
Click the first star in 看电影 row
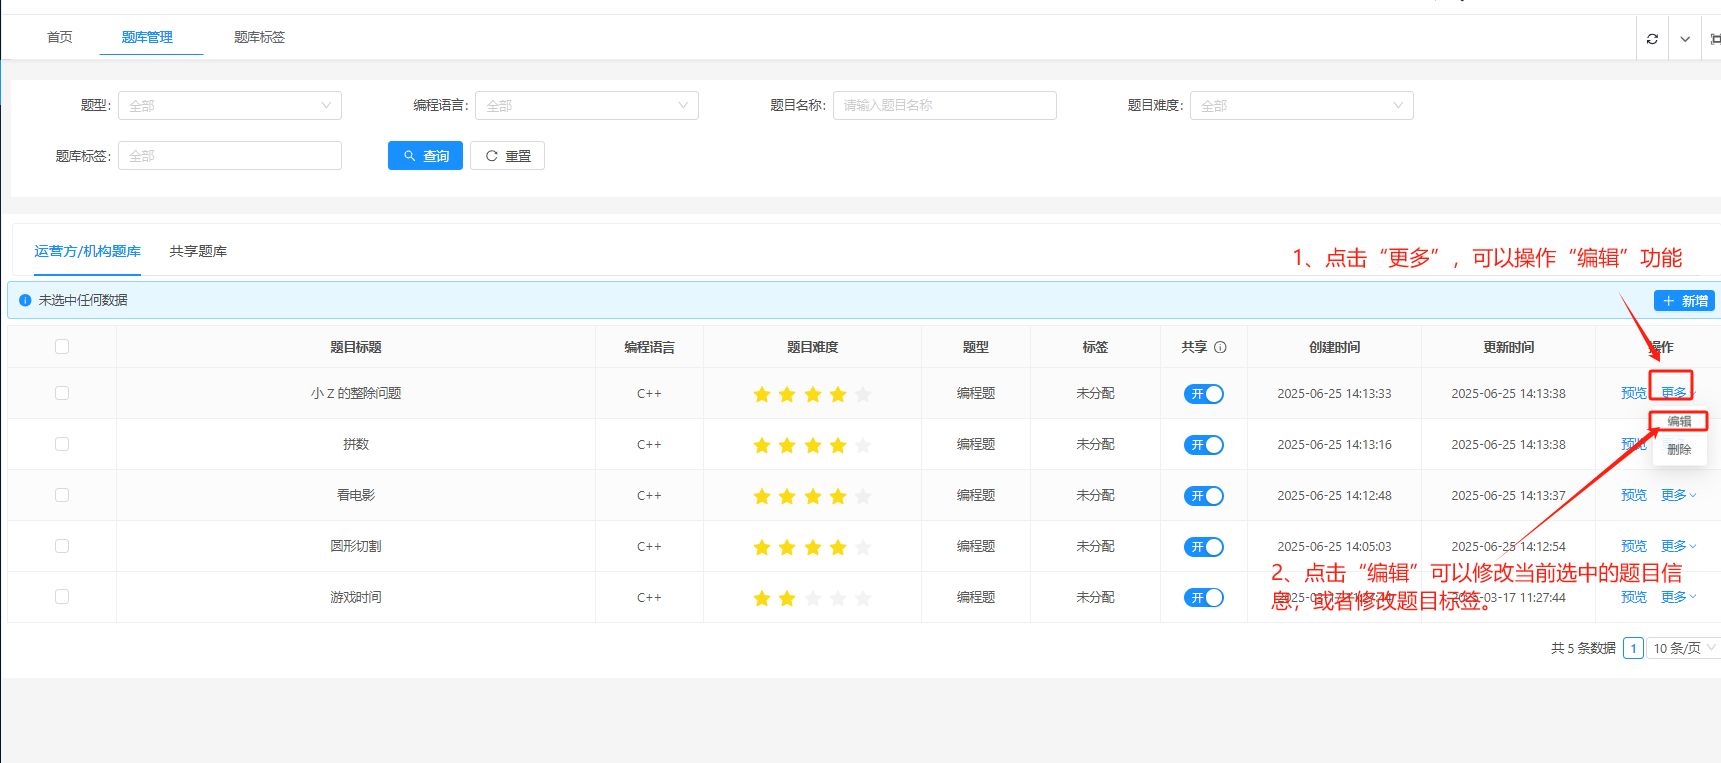pos(762,496)
